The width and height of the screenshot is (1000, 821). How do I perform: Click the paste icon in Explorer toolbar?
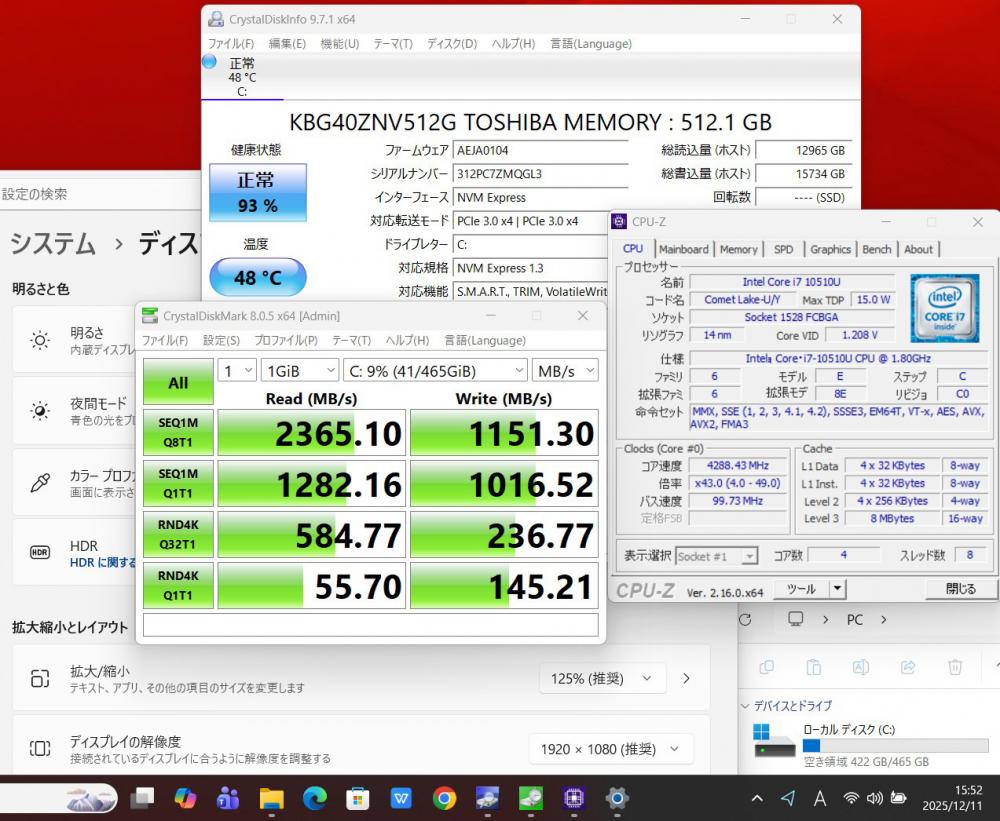click(x=814, y=667)
